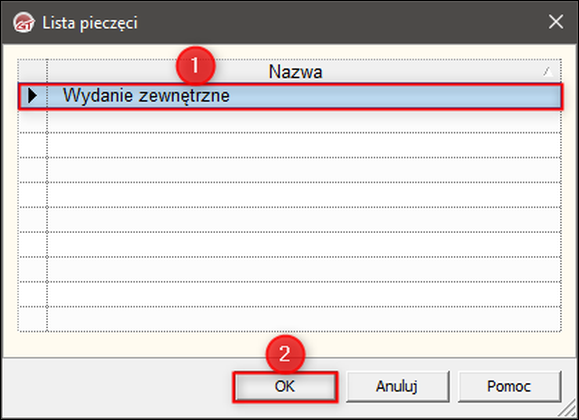Click the Lista pieczęci title text
The height and width of the screenshot is (420, 579).
(90, 23)
